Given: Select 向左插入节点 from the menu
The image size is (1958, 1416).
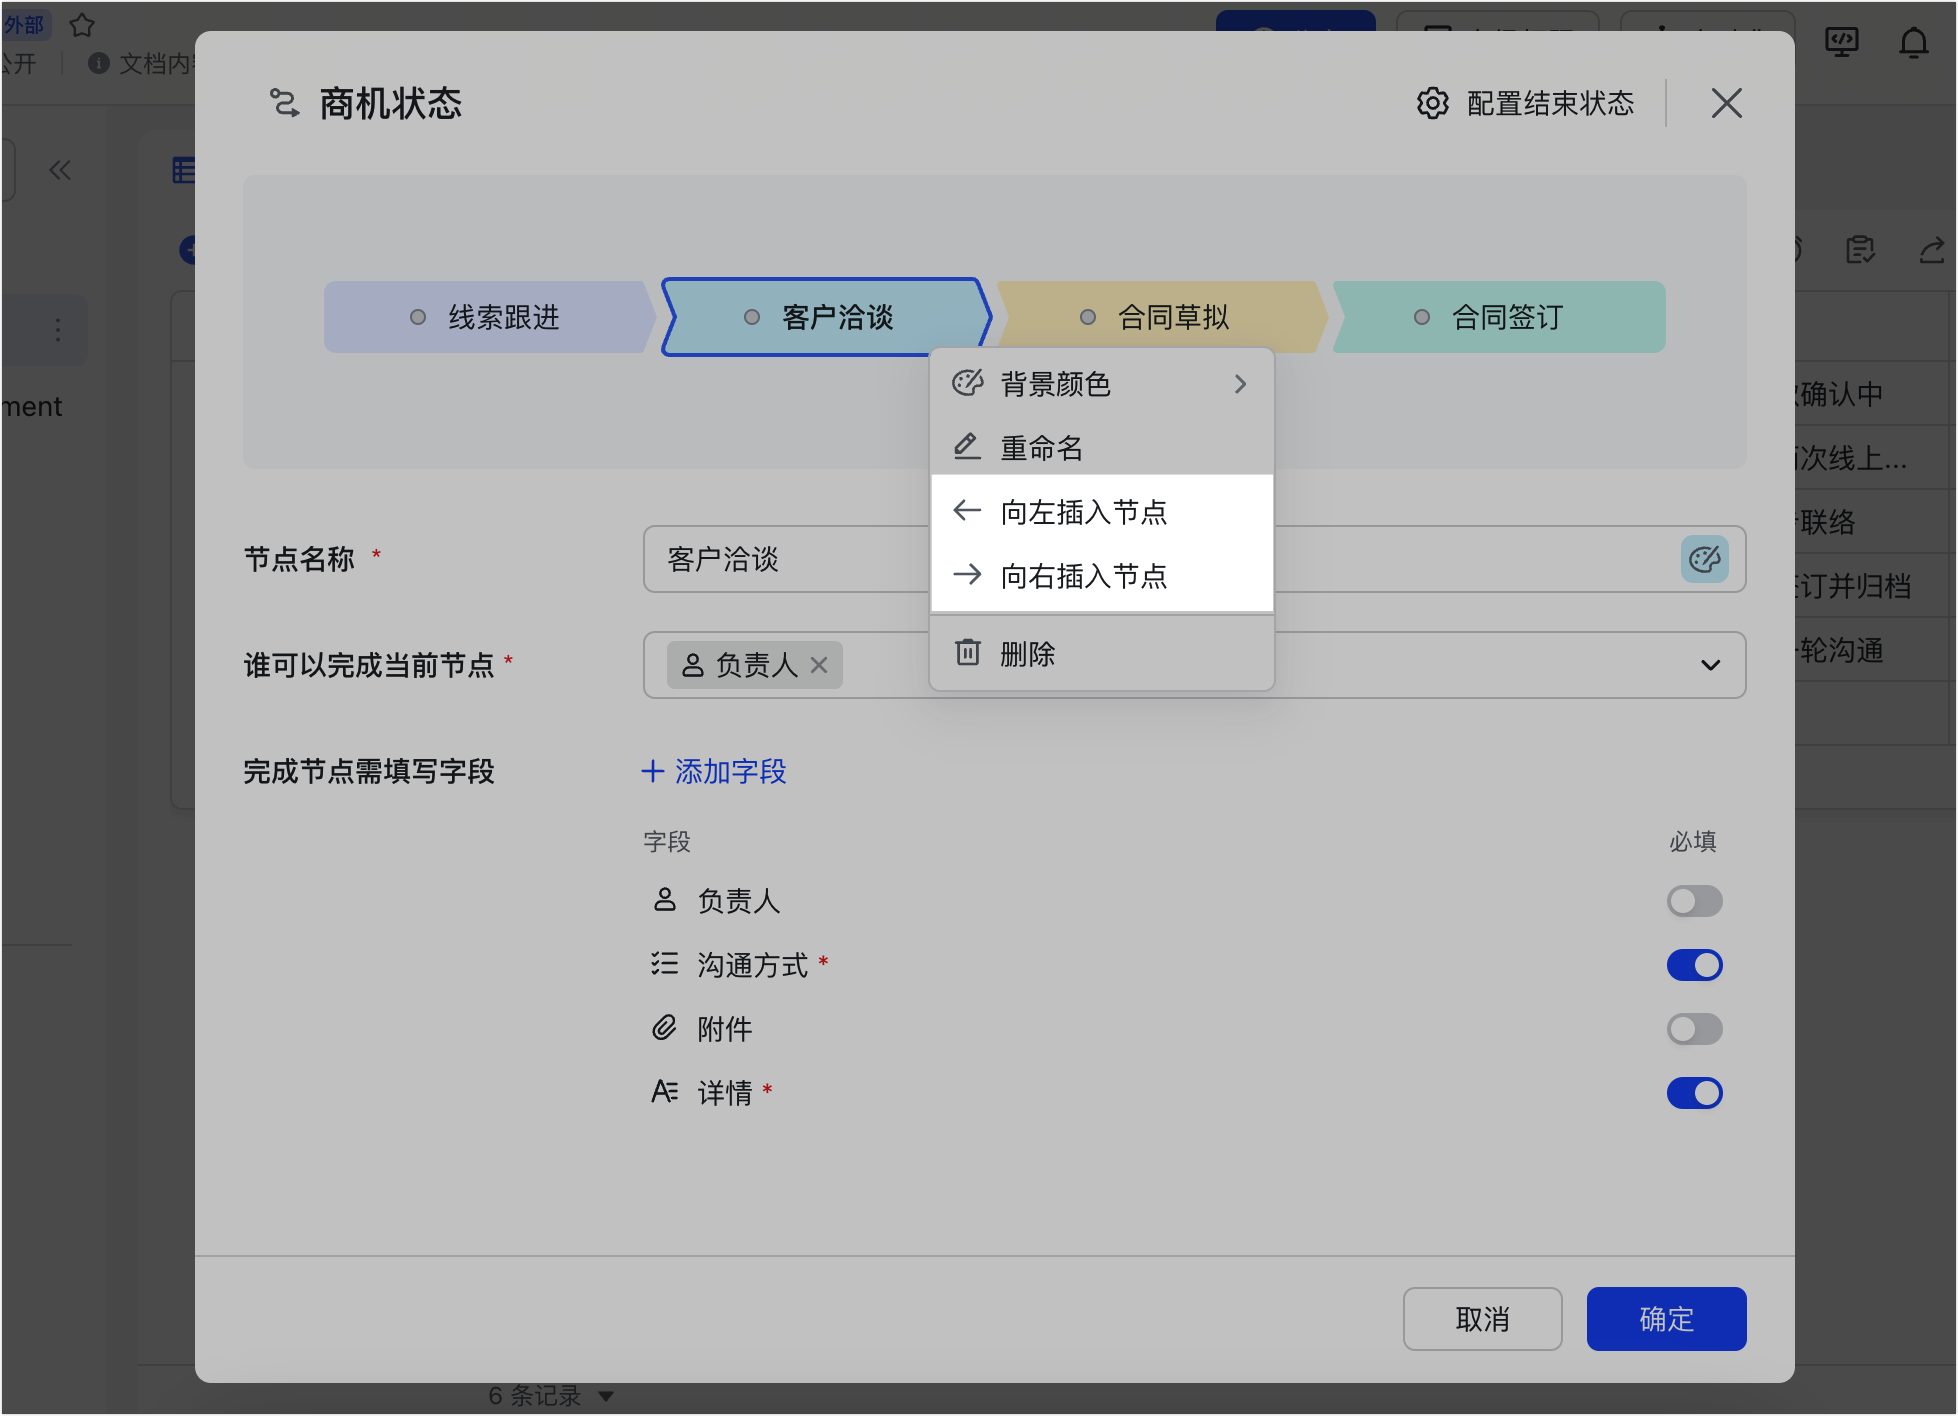Looking at the screenshot, I should 1085,511.
